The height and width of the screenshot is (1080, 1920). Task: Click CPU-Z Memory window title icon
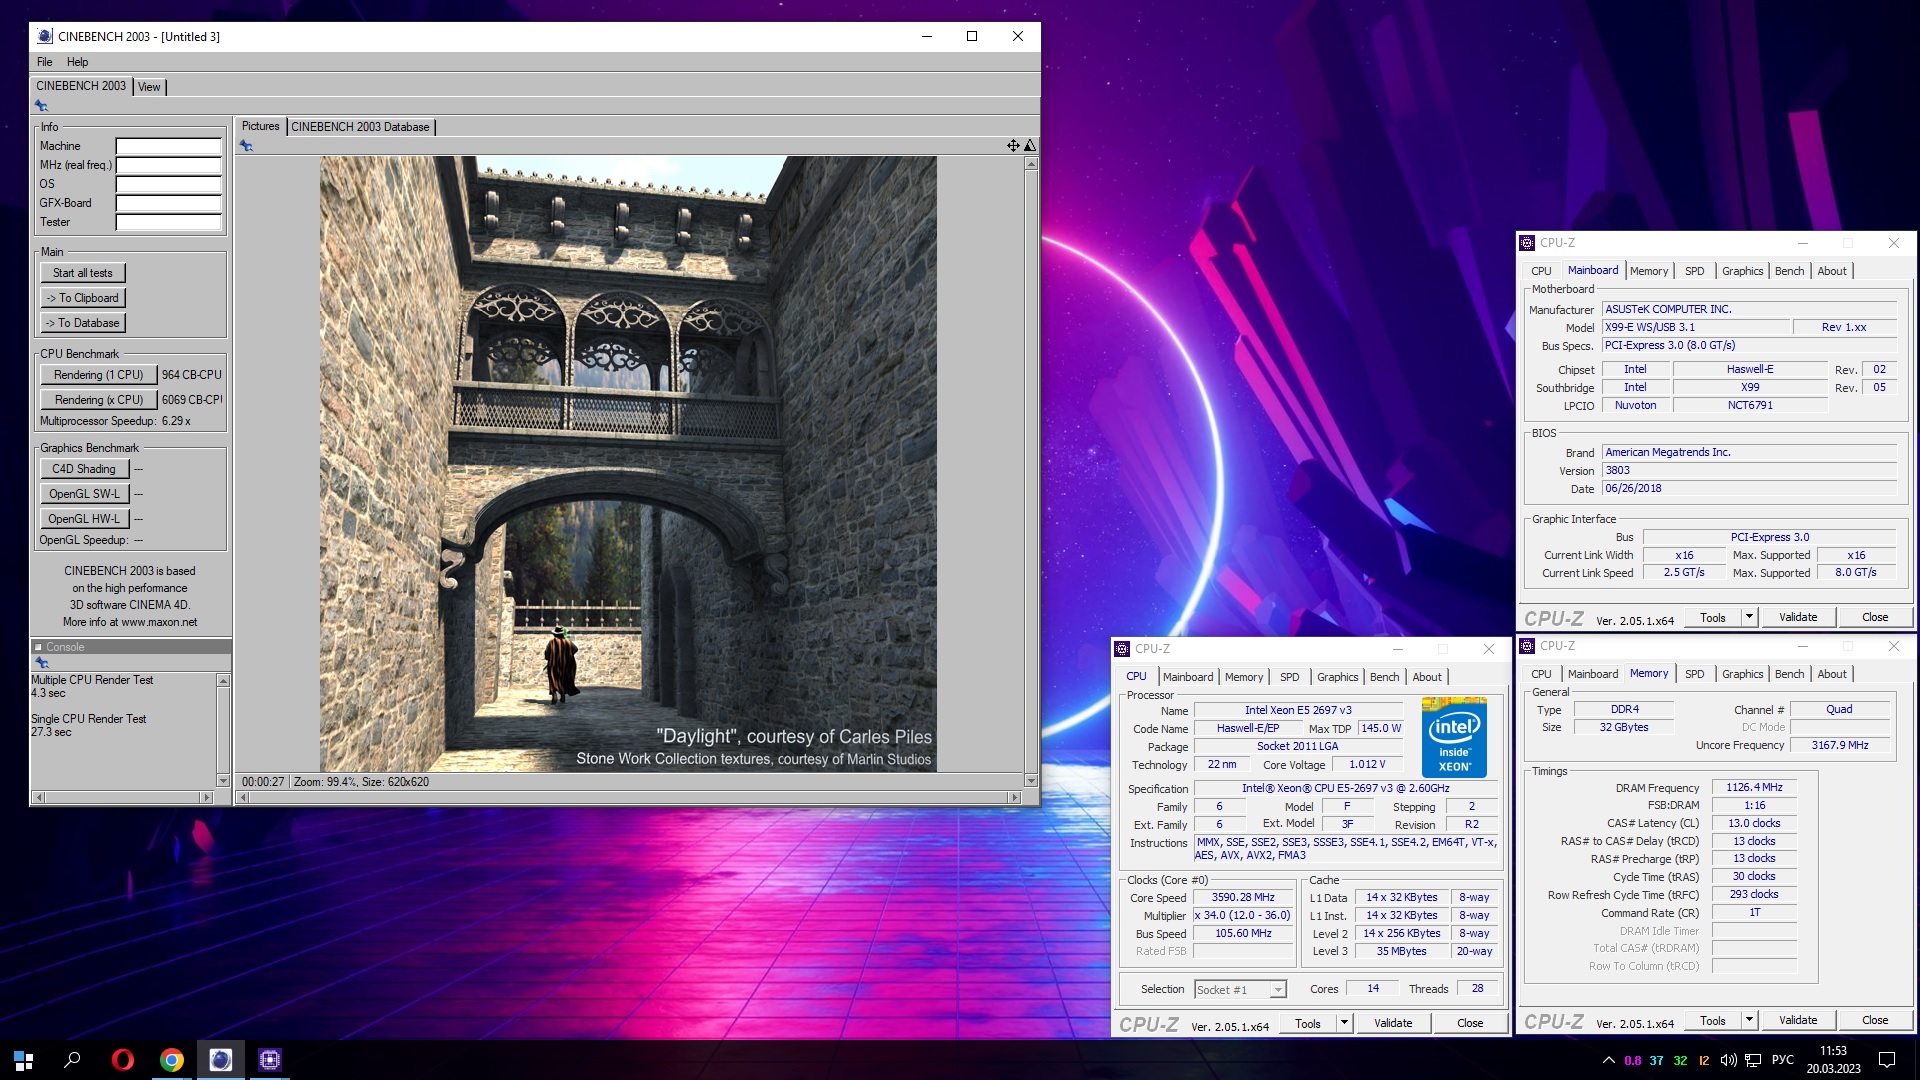tap(1527, 646)
